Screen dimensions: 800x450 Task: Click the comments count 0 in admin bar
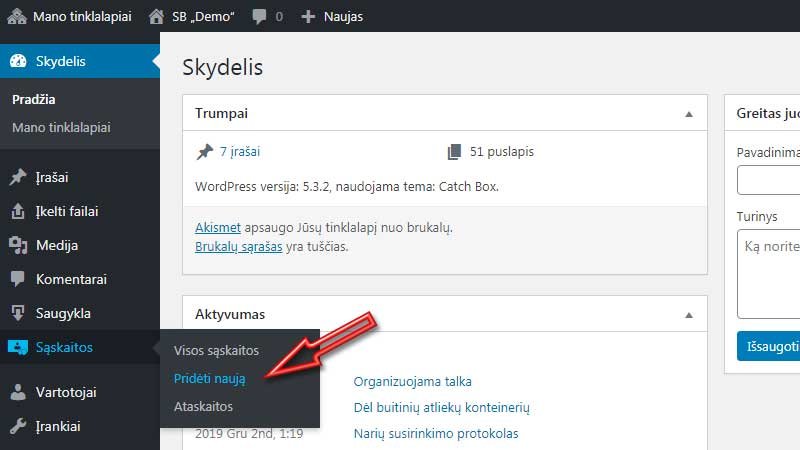point(279,16)
